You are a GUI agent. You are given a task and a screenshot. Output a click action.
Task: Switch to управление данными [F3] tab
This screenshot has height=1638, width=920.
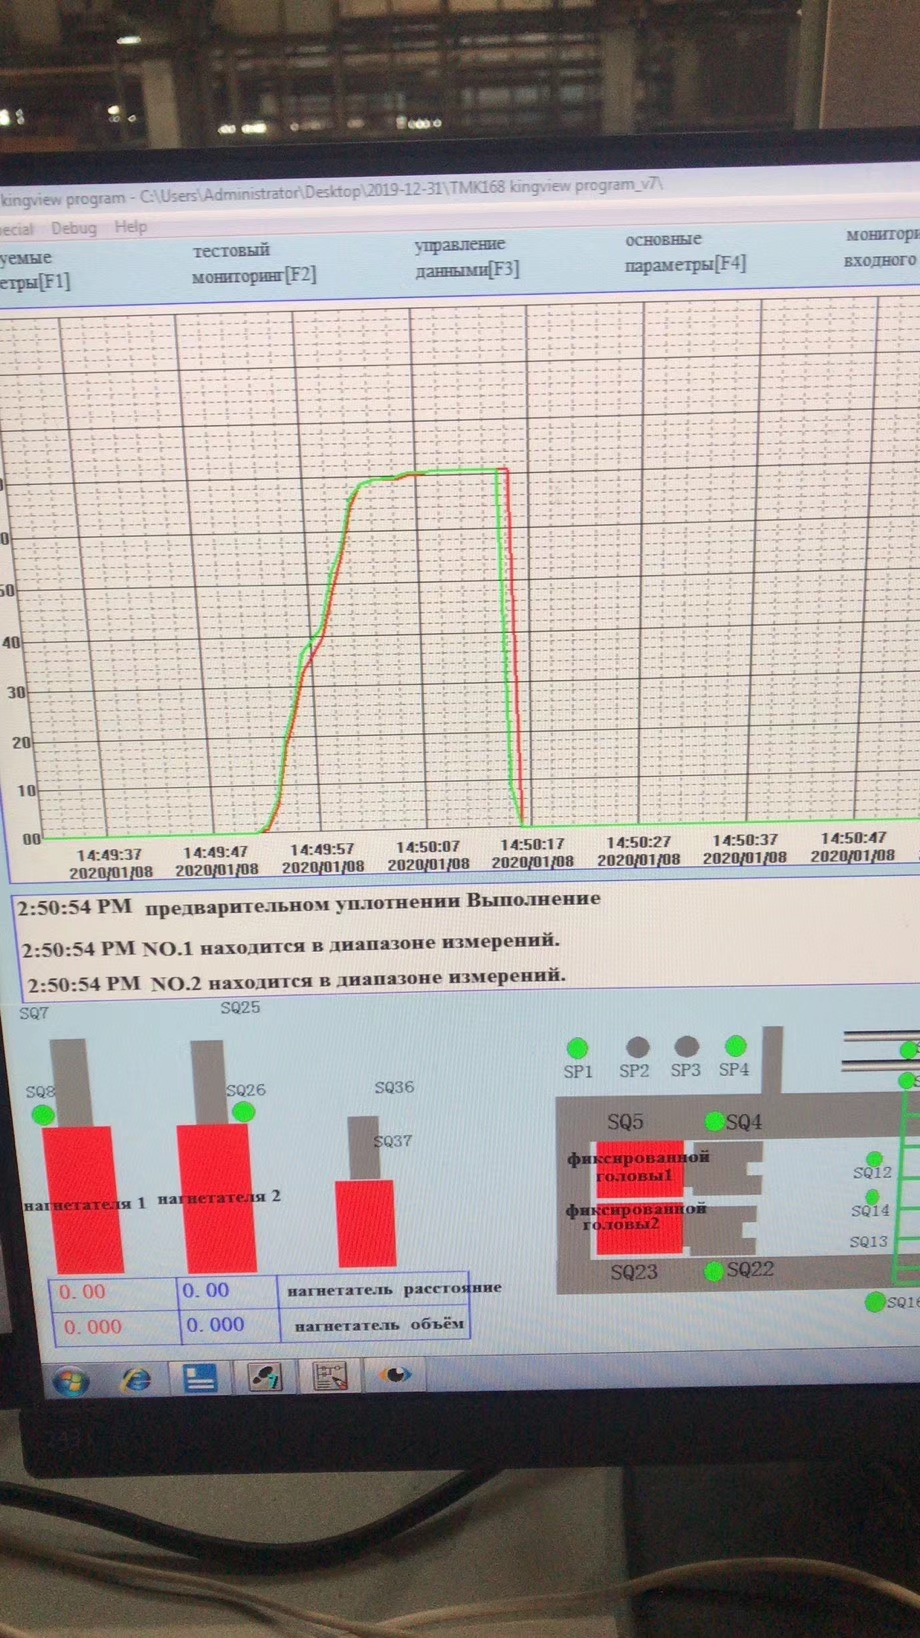[x=467, y=257]
